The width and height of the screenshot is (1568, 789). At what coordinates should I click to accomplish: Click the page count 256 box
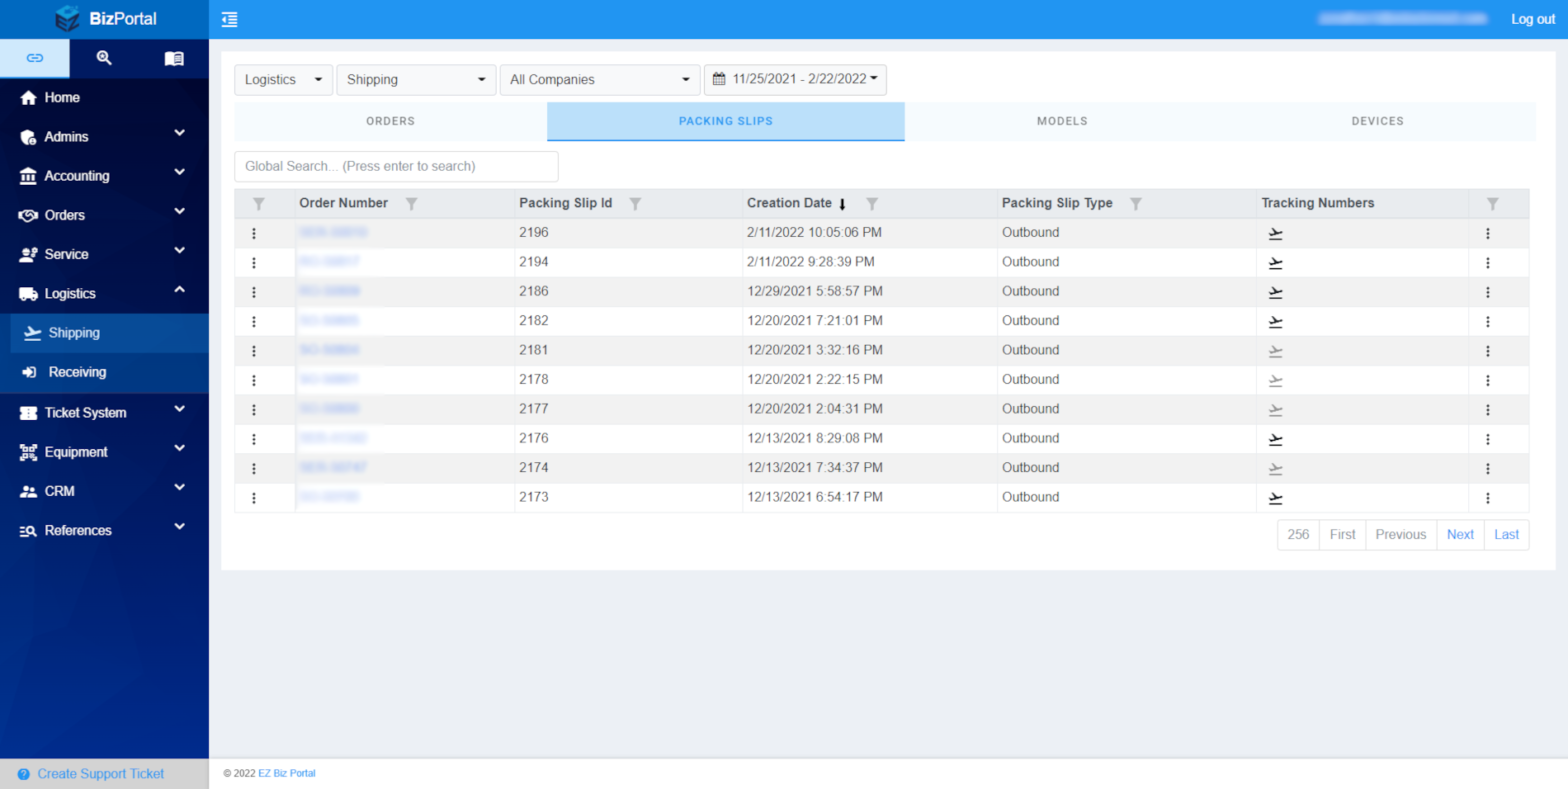coord(1299,535)
